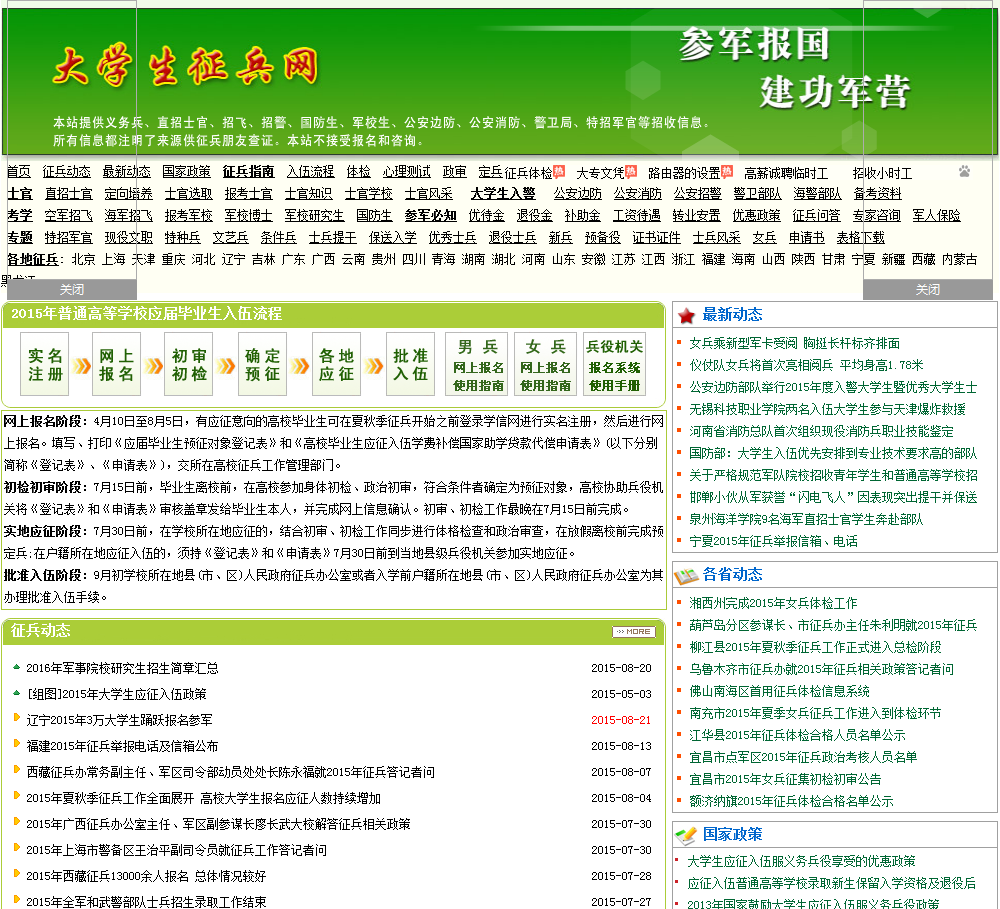Viewport: 1000px width, 909px height.
Task: Open 特招军官 link
Action: click(68, 237)
